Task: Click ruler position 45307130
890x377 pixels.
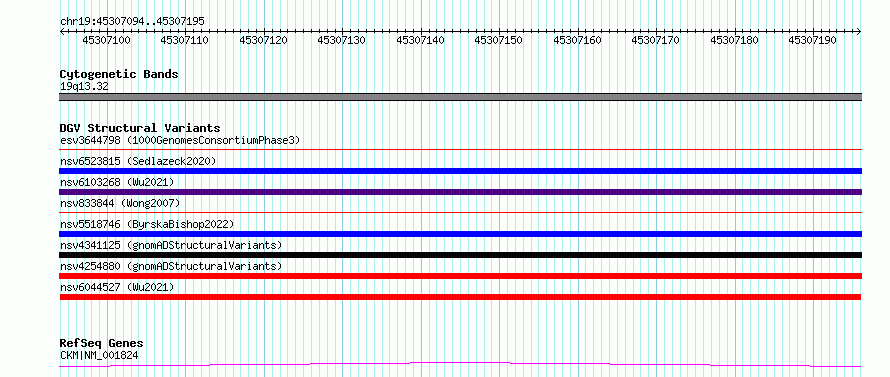Action: tap(342, 40)
